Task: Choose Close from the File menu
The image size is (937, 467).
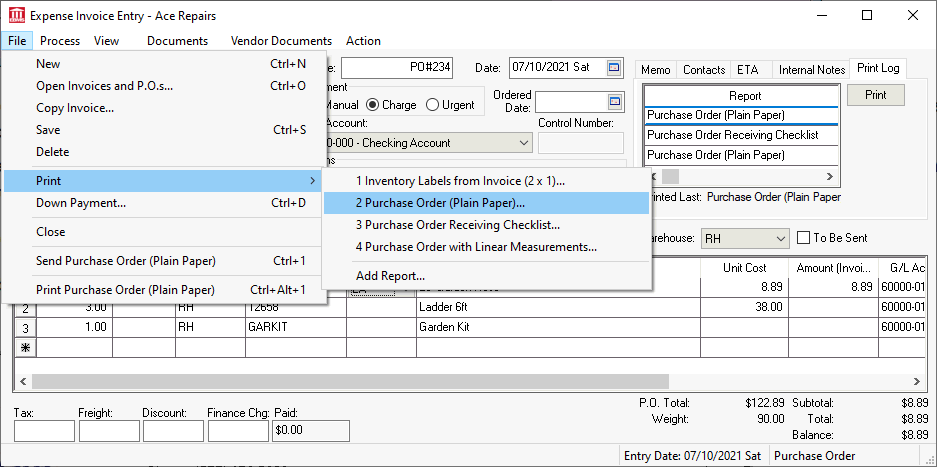Action: pos(164,231)
